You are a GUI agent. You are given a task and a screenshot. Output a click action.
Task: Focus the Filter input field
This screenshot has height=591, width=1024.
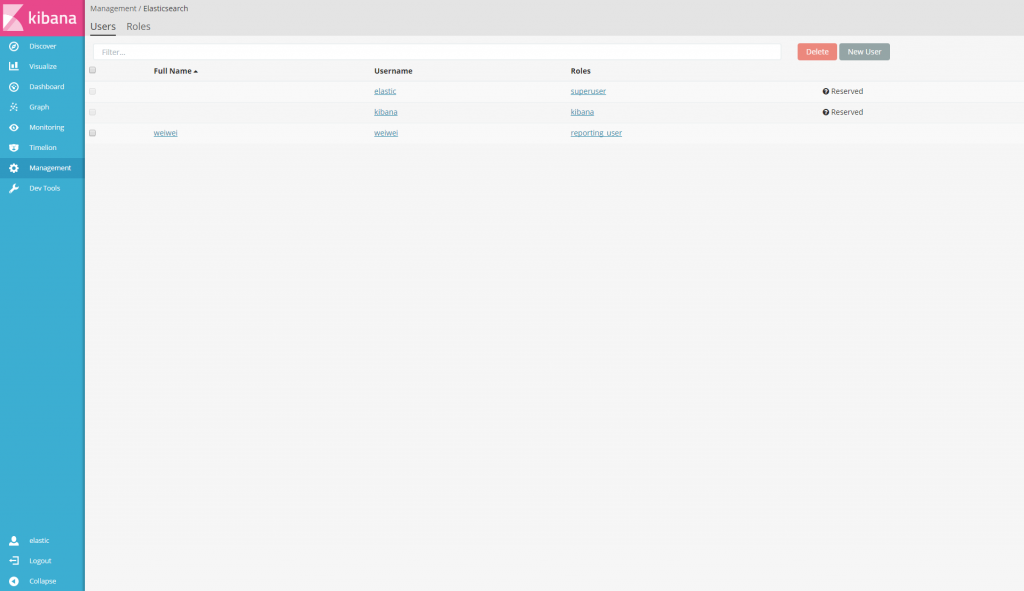click(437, 52)
